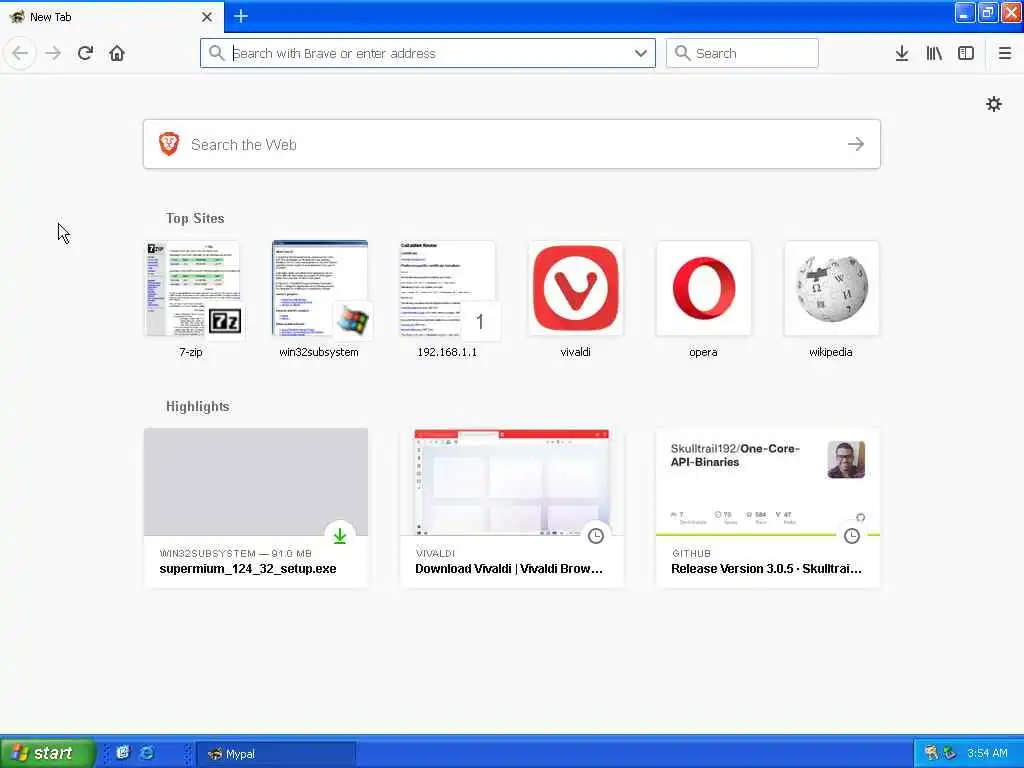This screenshot has height=768, width=1024.
Task: Reload the current page
Action: (85, 53)
